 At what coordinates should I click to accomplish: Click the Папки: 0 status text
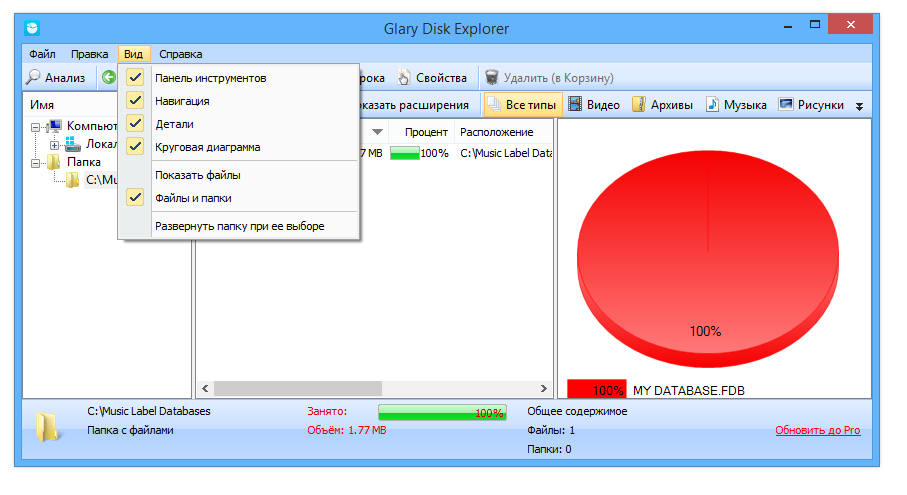click(x=549, y=449)
